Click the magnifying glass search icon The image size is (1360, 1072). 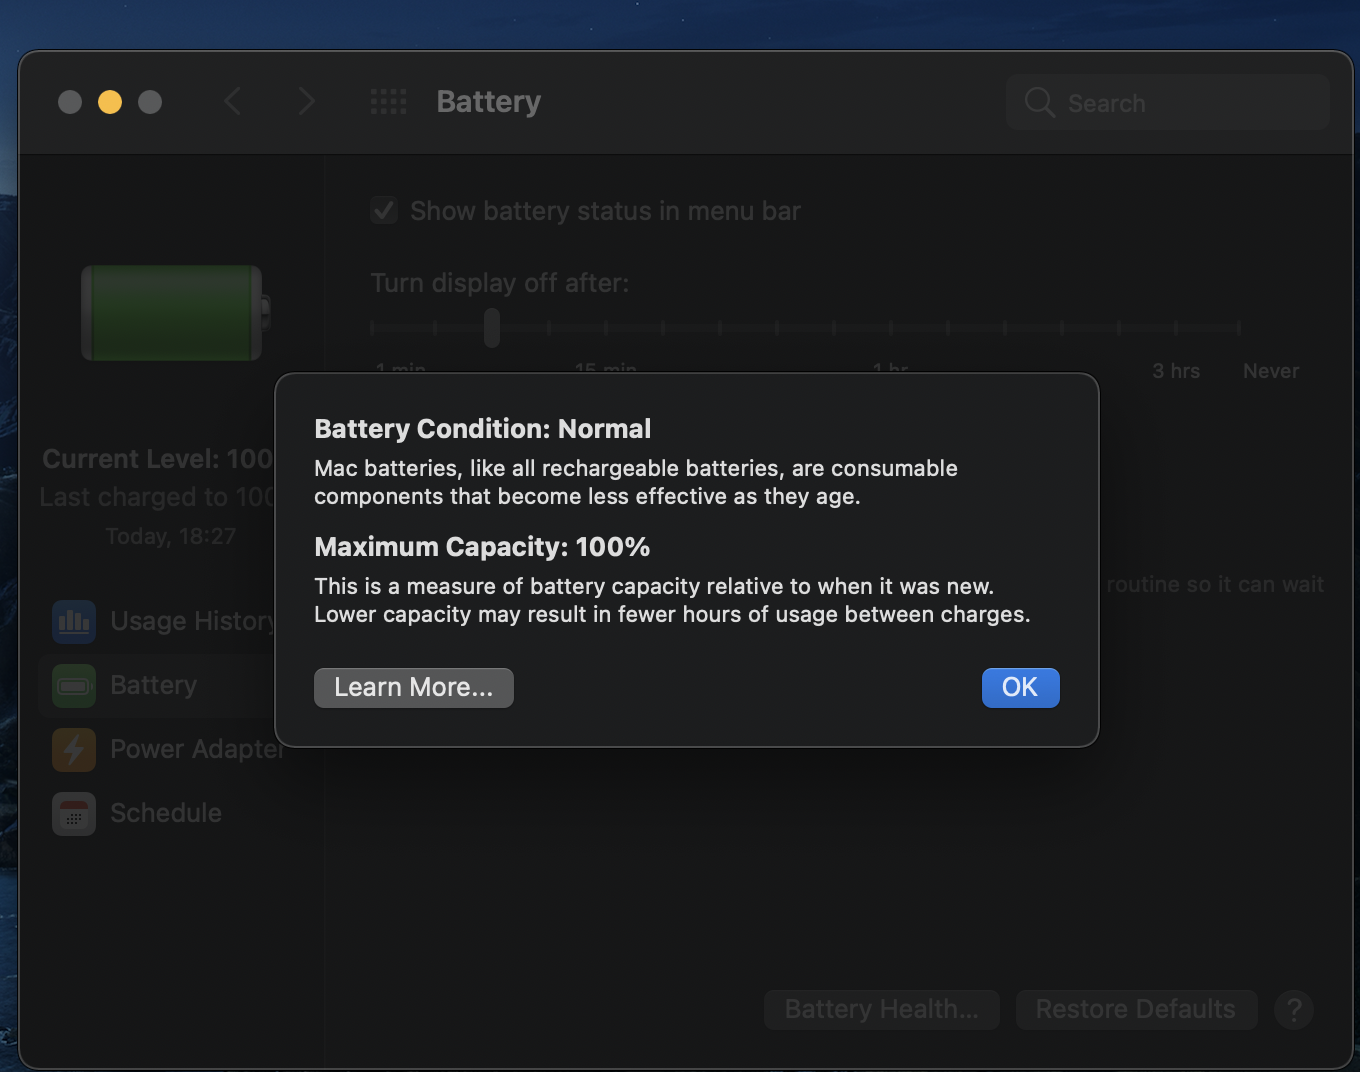(x=1040, y=102)
